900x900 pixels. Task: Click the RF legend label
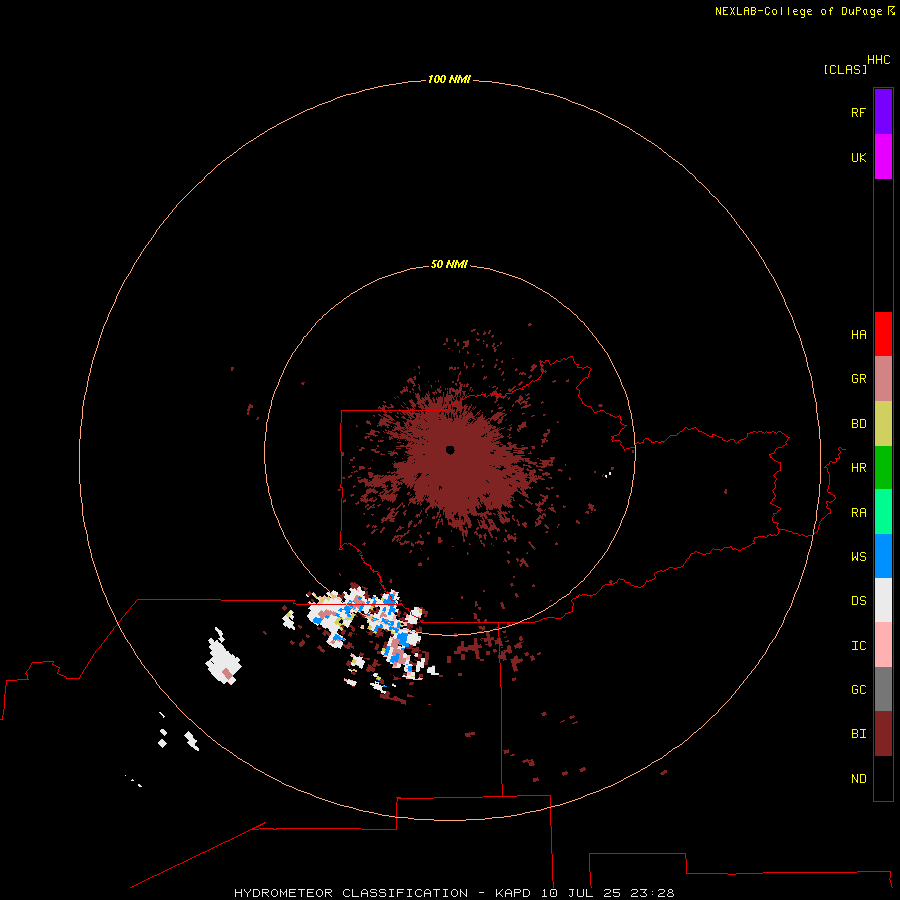858,112
